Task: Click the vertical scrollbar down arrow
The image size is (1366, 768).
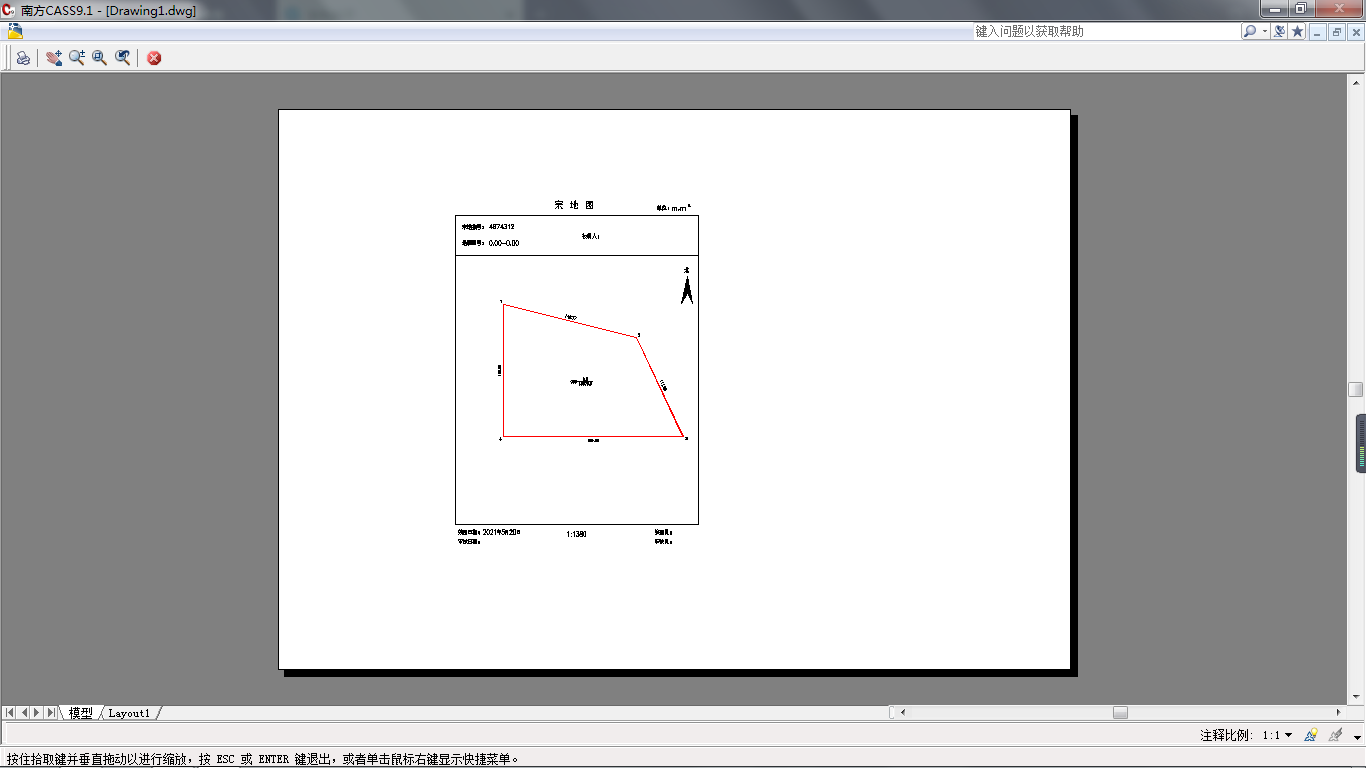Action: [x=1355, y=696]
